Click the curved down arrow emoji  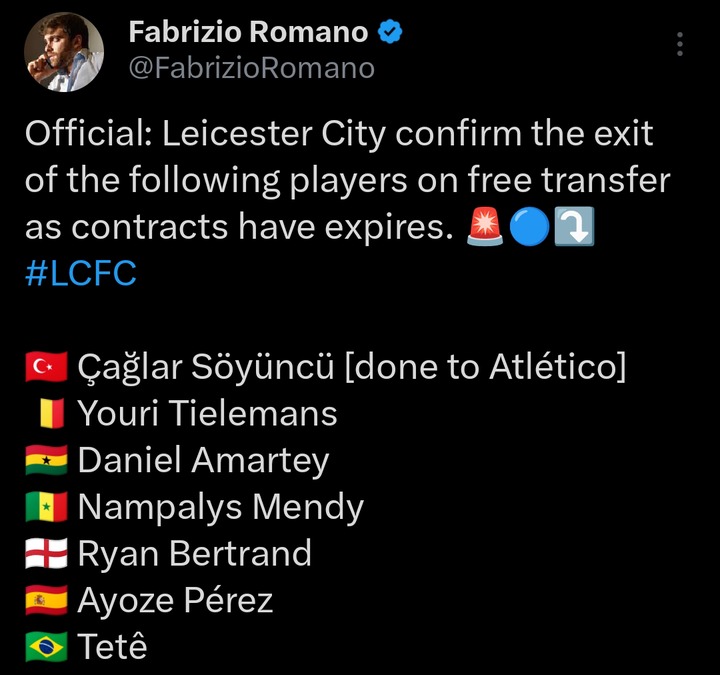[573, 227]
